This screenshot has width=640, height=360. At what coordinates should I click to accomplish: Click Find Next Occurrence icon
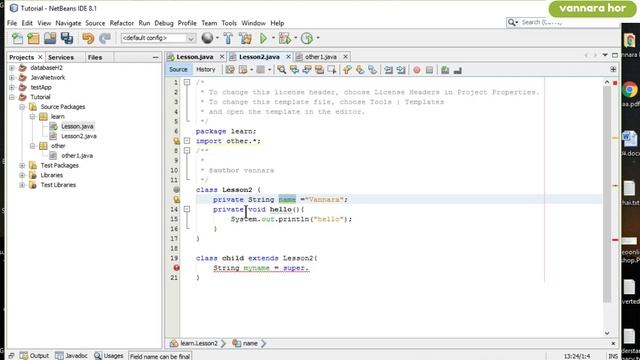(x=307, y=70)
